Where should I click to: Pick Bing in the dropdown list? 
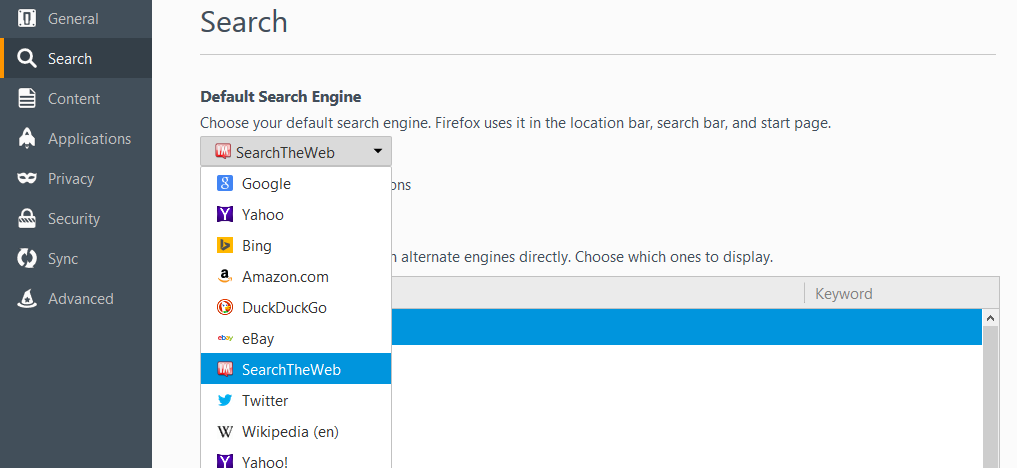(x=256, y=246)
